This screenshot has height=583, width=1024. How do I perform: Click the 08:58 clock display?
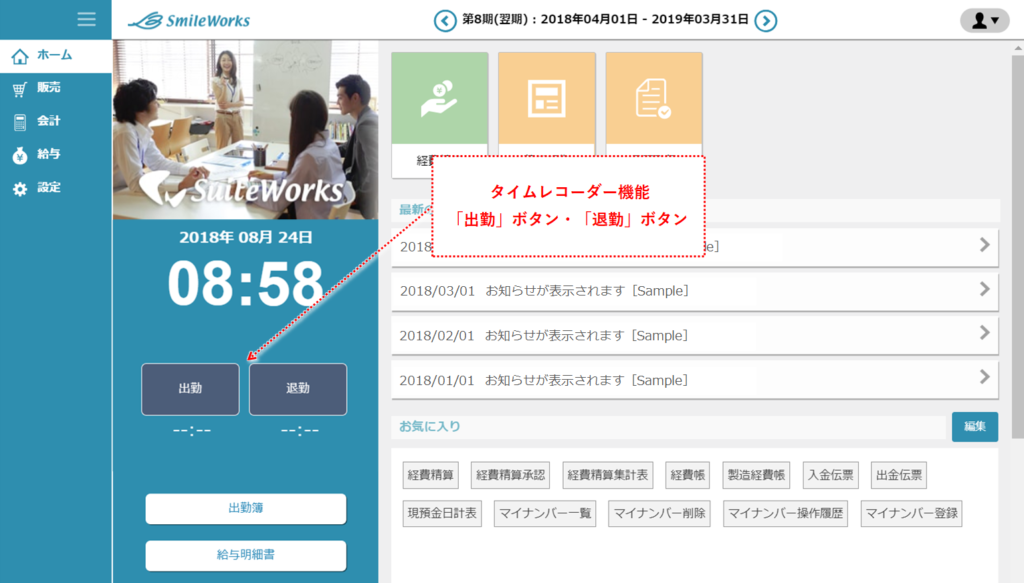click(246, 285)
